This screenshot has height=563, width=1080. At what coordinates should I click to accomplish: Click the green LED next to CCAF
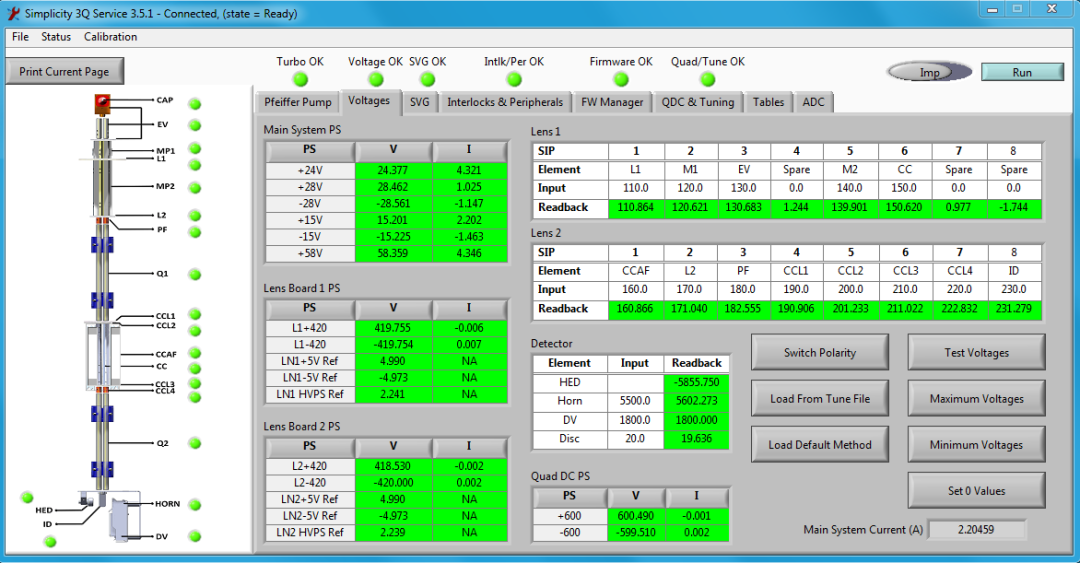195,353
